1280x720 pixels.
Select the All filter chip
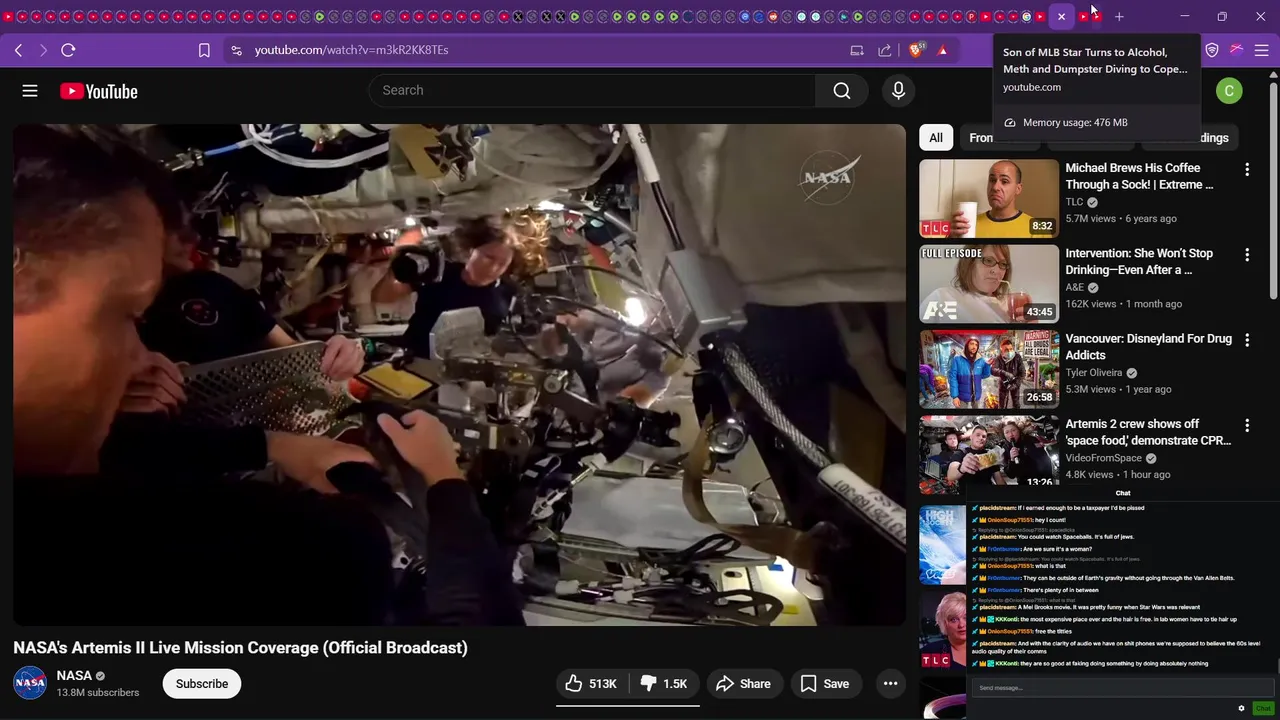coord(936,138)
